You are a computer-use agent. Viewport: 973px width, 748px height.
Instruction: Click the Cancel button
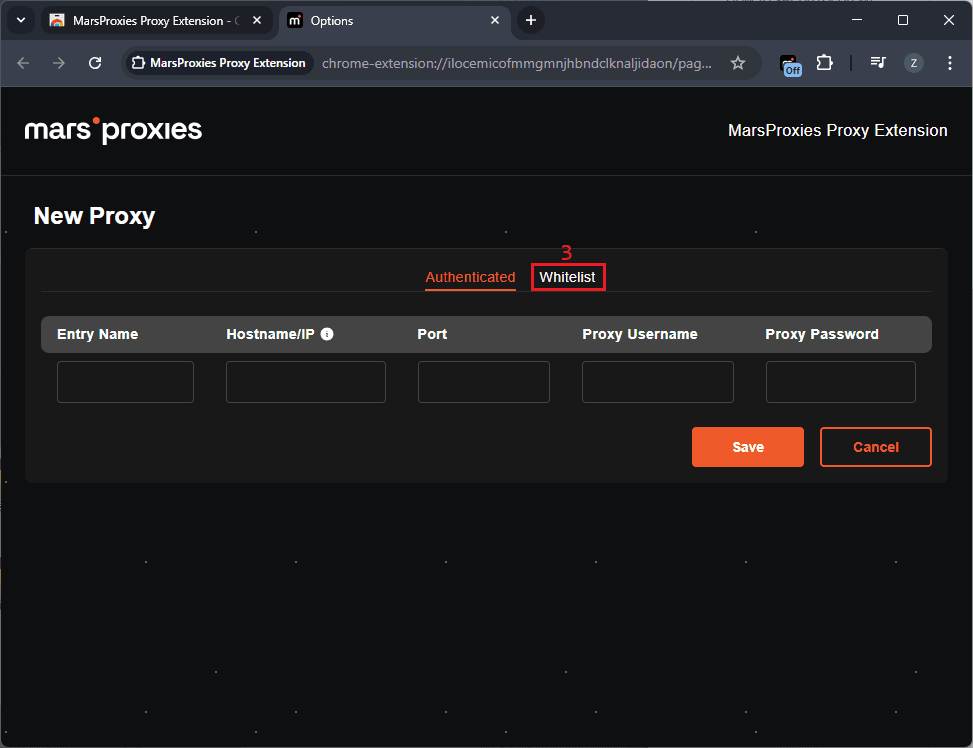click(x=875, y=447)
